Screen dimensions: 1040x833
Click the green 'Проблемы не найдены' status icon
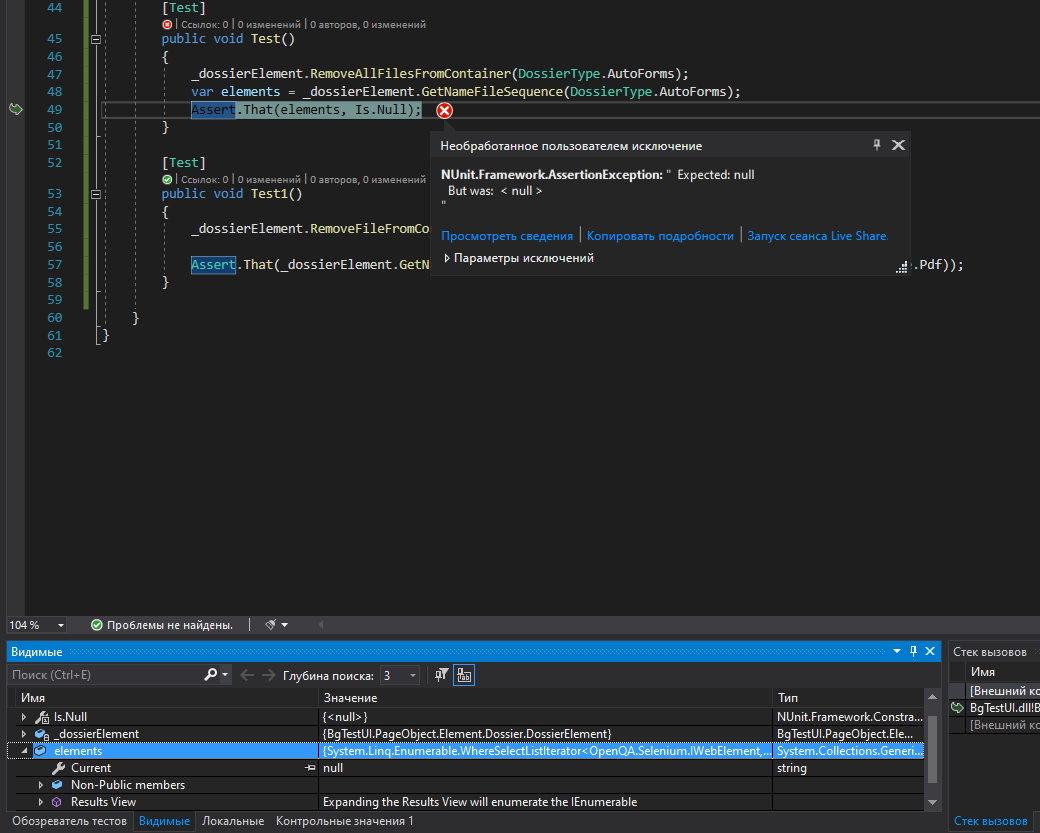coord(97,624)
